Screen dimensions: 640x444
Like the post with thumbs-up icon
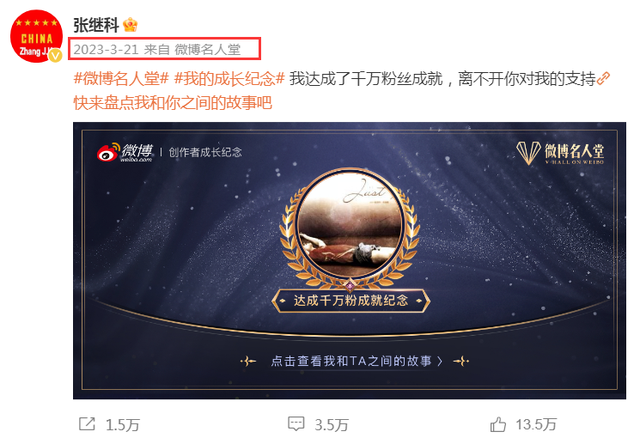point(498,424)
